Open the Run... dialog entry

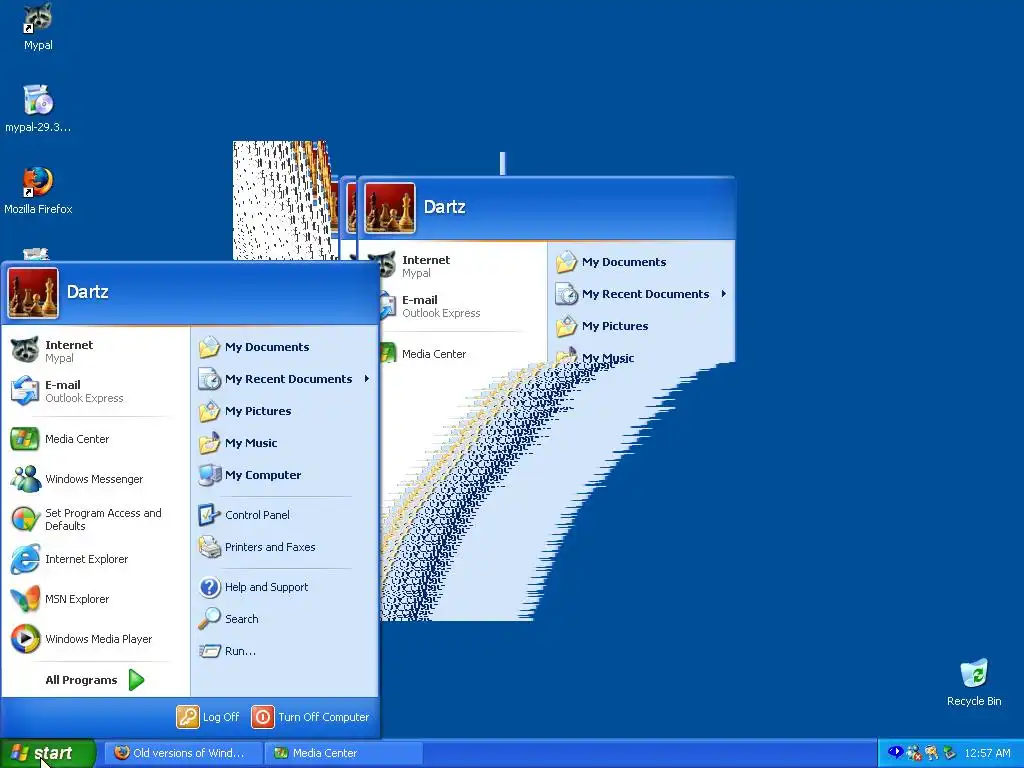click(285, 650)
